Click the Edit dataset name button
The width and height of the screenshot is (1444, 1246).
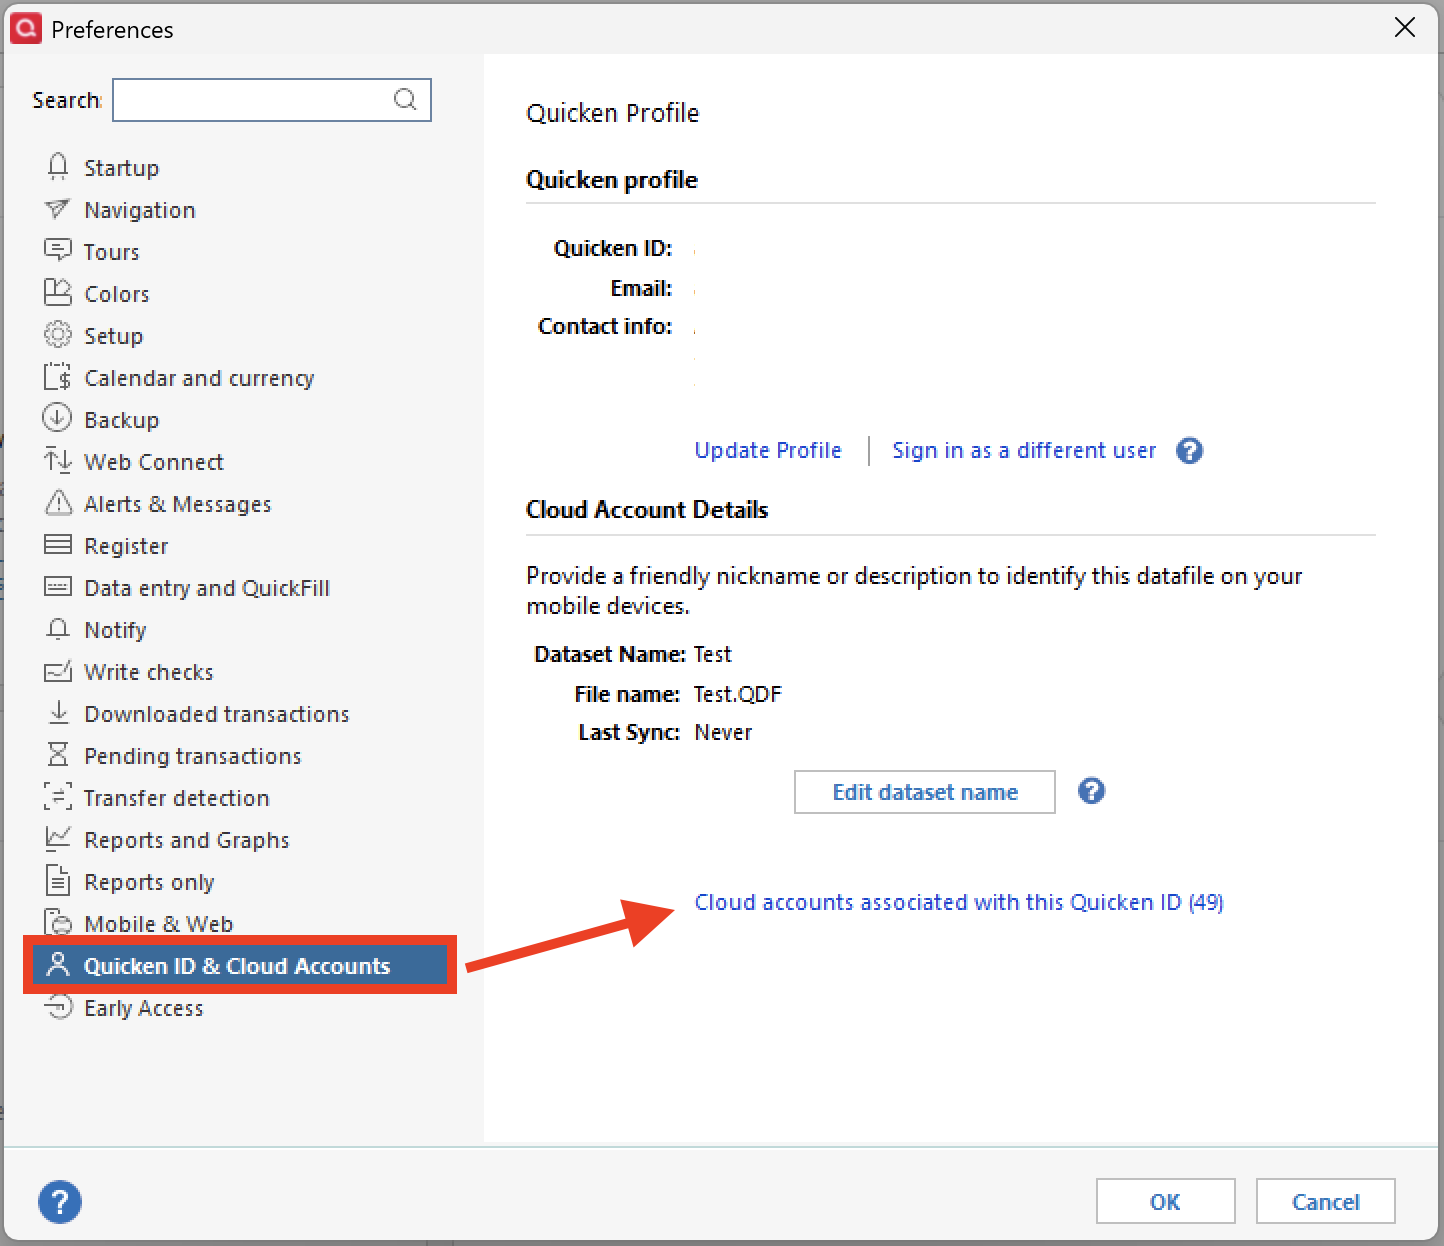(925, 792)
